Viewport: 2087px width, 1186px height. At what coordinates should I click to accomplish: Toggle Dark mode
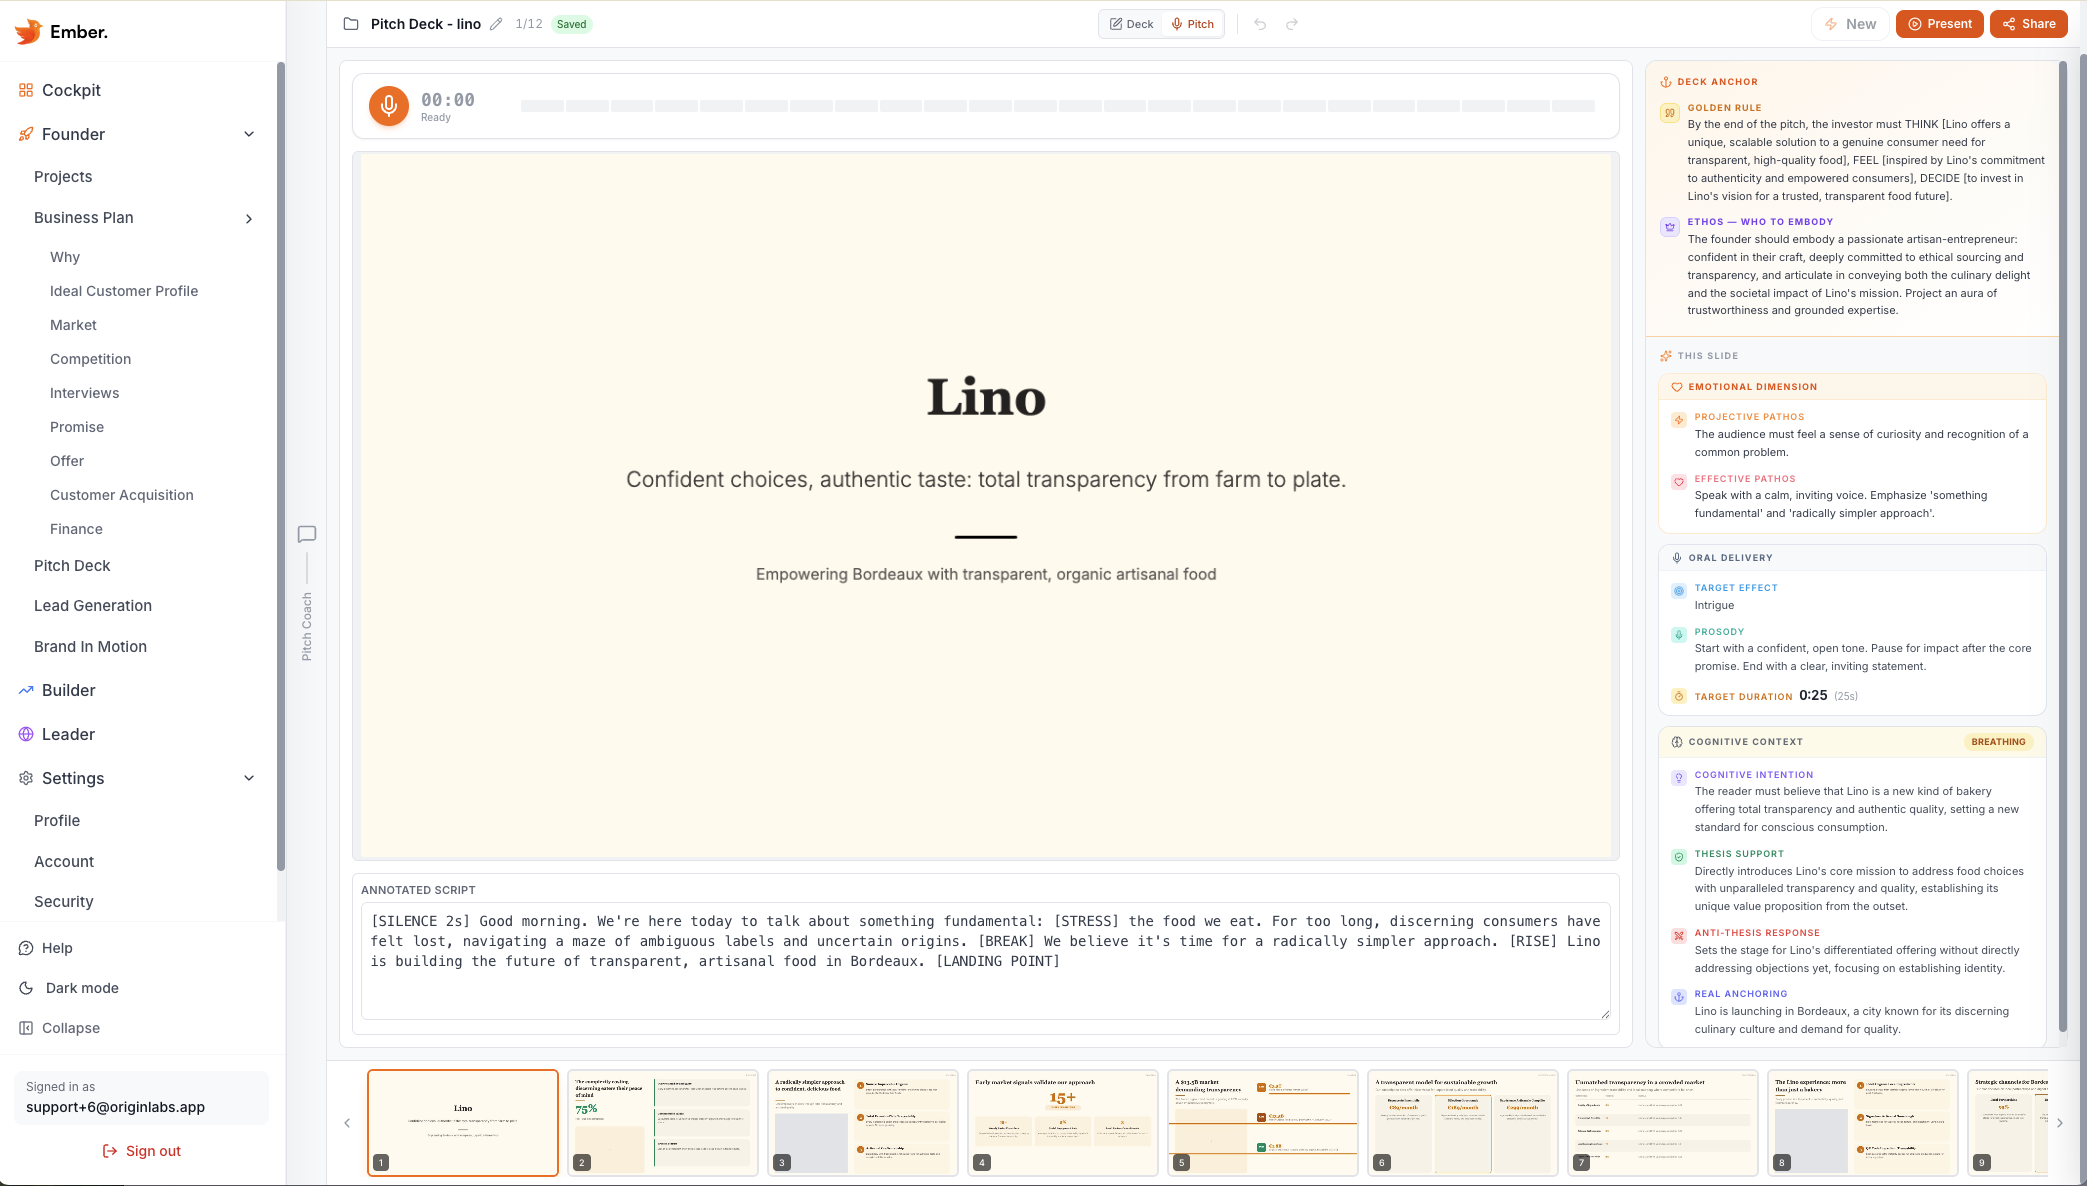(80, 988)
